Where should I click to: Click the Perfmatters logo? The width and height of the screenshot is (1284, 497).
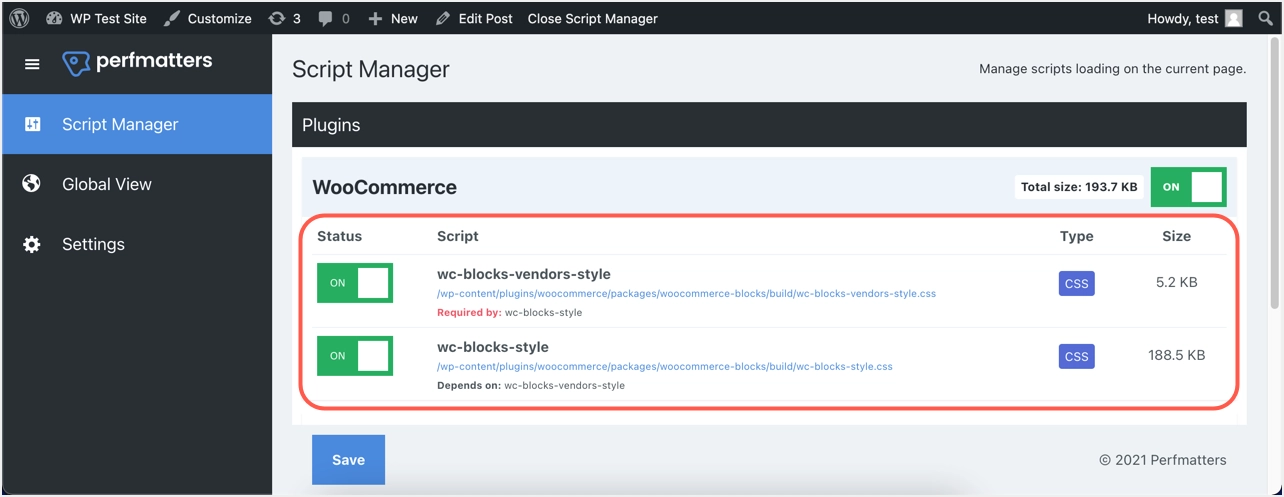point(137,63)
